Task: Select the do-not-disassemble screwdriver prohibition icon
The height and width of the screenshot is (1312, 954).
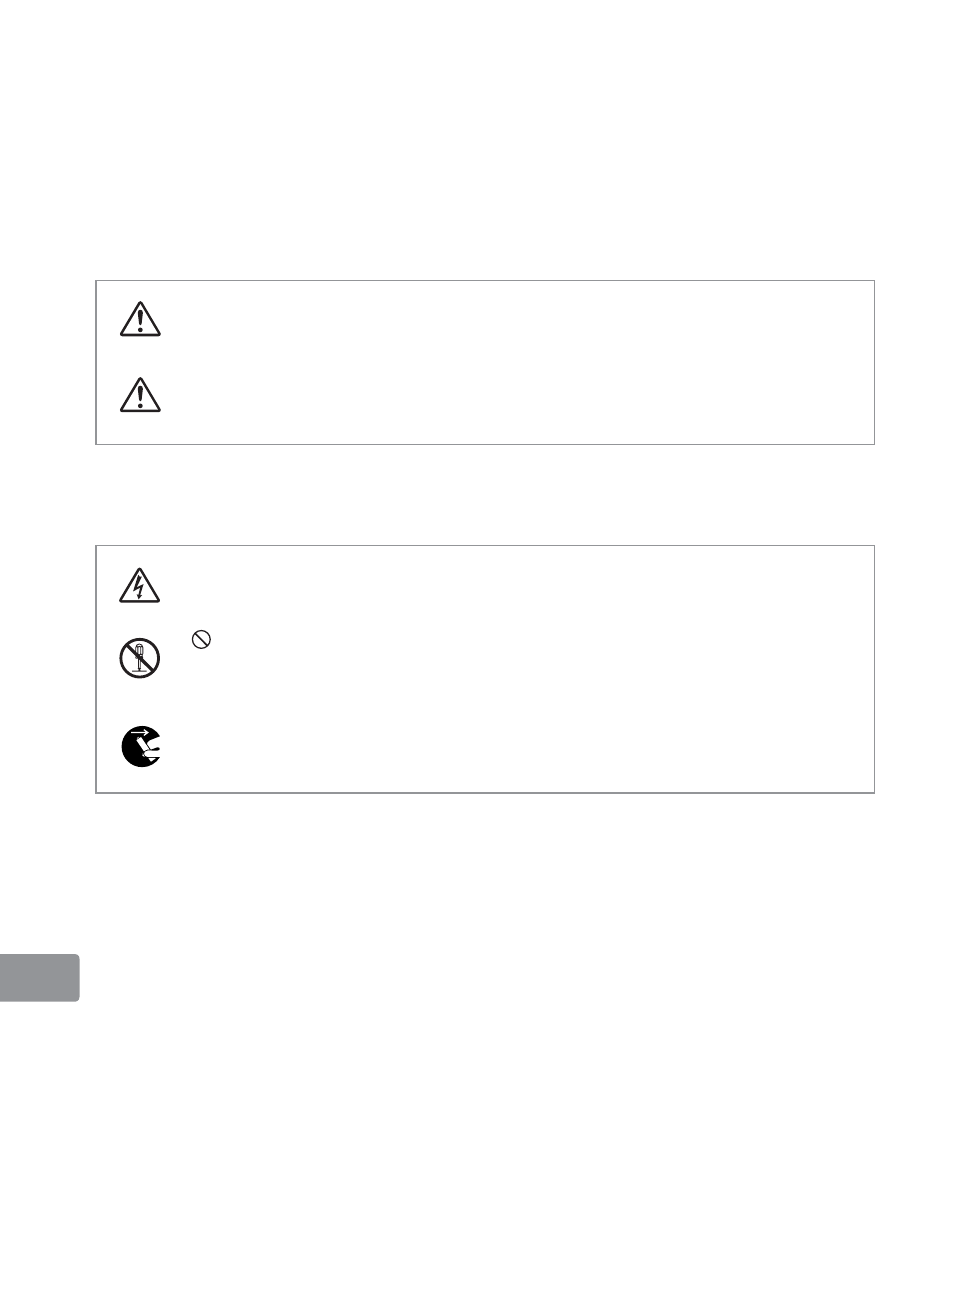Action: point(139,659)
